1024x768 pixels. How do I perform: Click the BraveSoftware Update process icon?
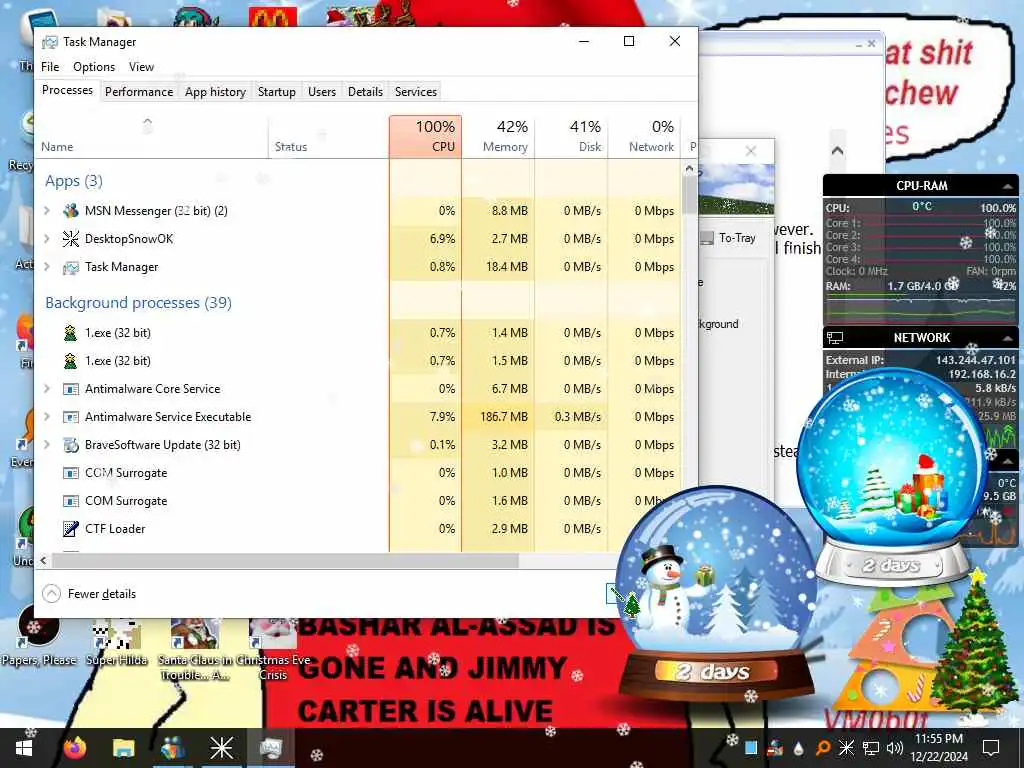point(71,445)
